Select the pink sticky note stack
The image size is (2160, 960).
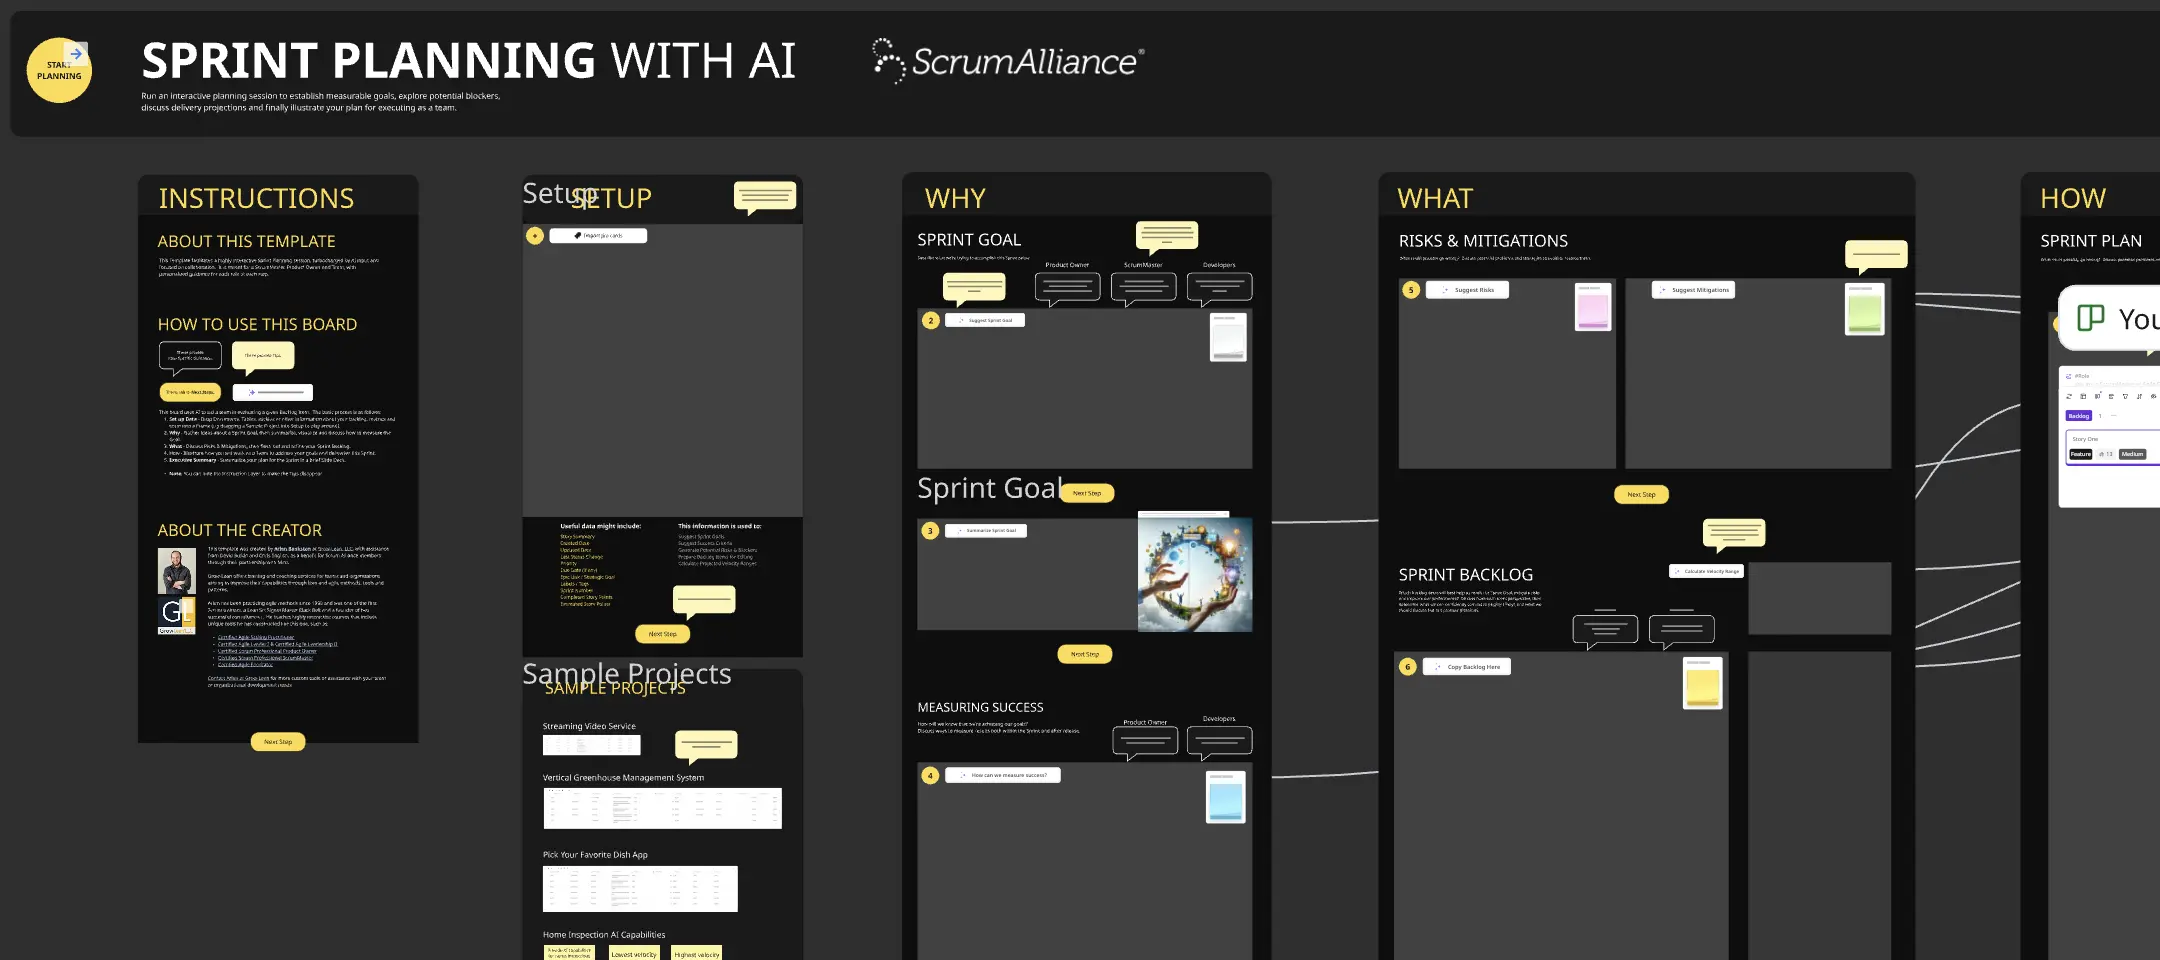pyautogui.click(x=1593, y=307)
